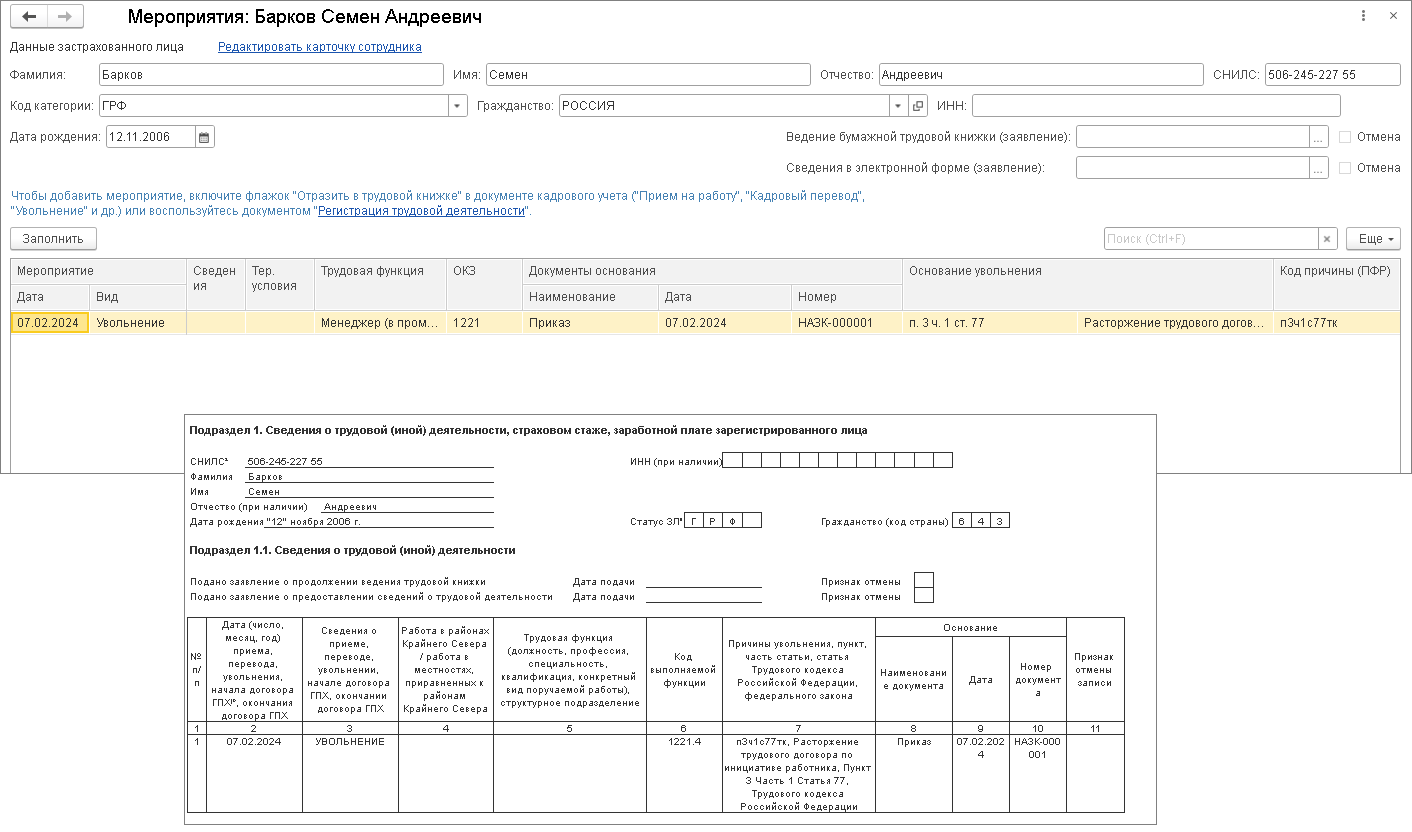This screenshot has height=832, width=1412.
Task: Check second Признак отмены box in the printed form
Action: tap(924, 596)
